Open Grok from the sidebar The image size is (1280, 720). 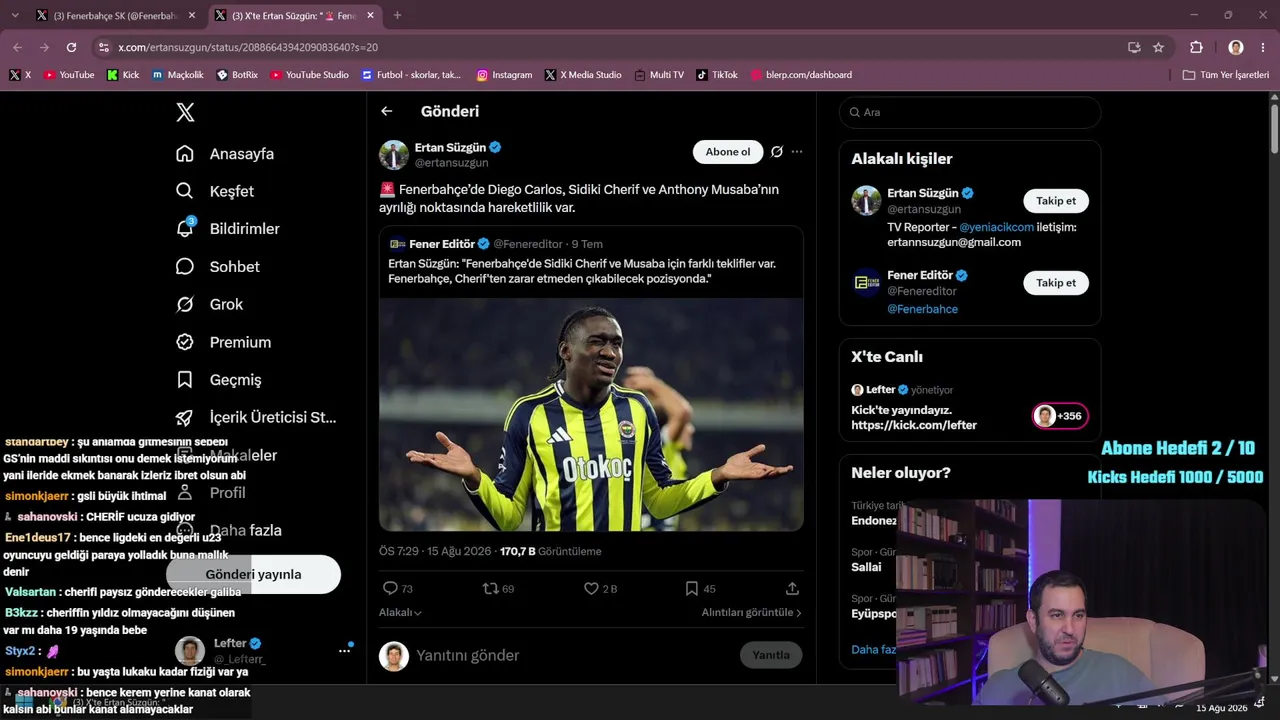coord(209,304)
